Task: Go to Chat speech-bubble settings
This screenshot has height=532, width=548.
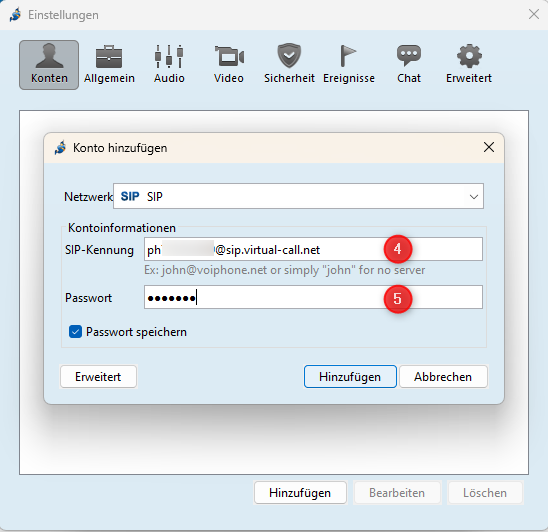Action: [x=409, y=65]
